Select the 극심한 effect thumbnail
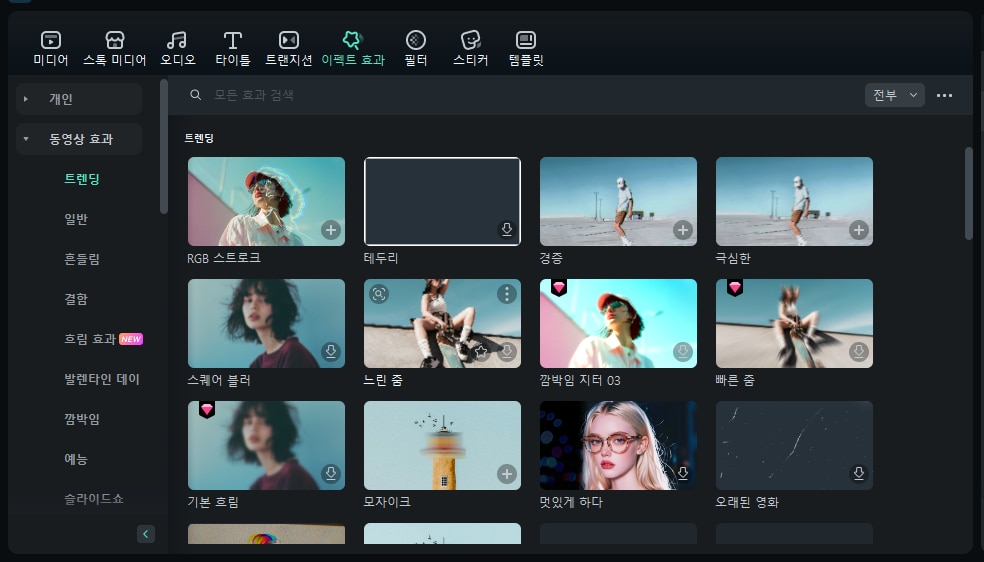984x562 pixels. 794,201
